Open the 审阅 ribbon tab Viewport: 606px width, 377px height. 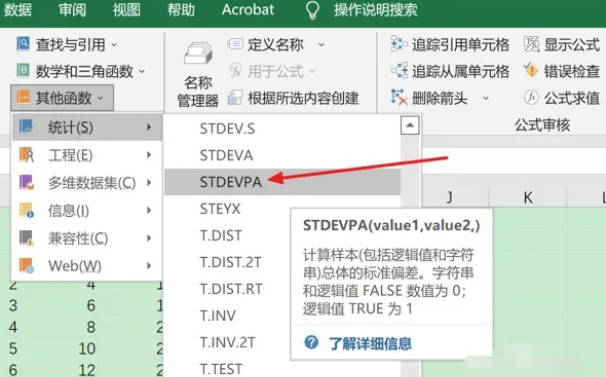click(72, 9)
